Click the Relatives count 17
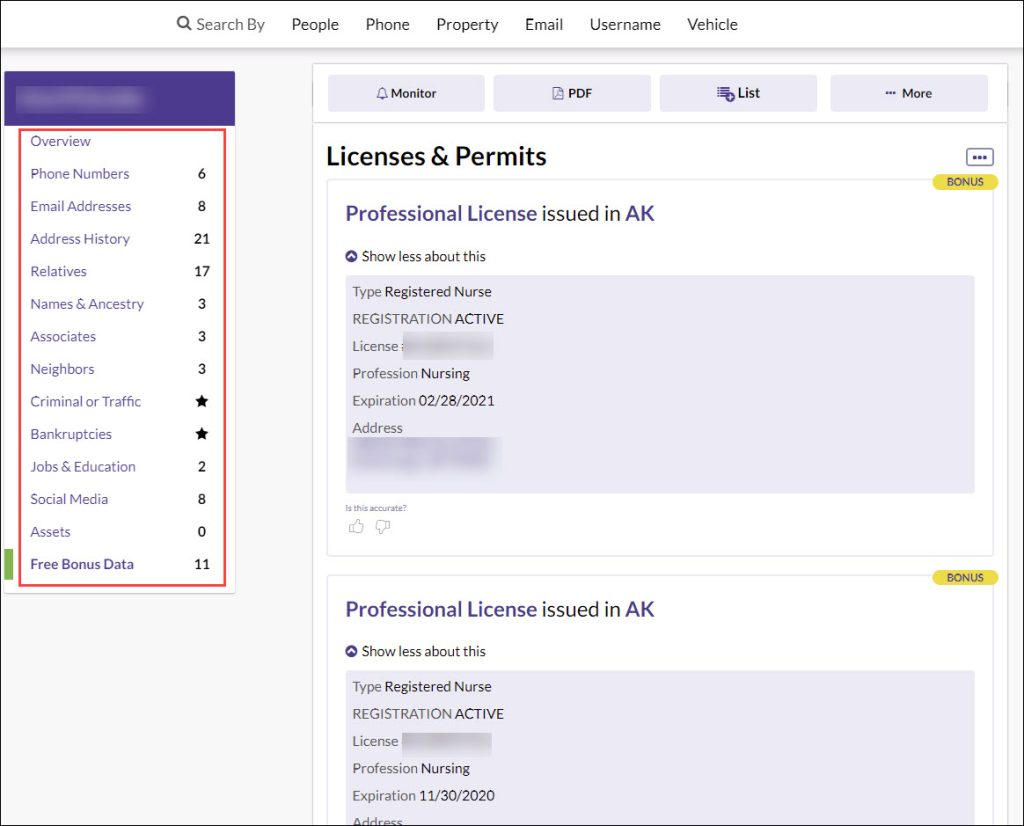 202,272
